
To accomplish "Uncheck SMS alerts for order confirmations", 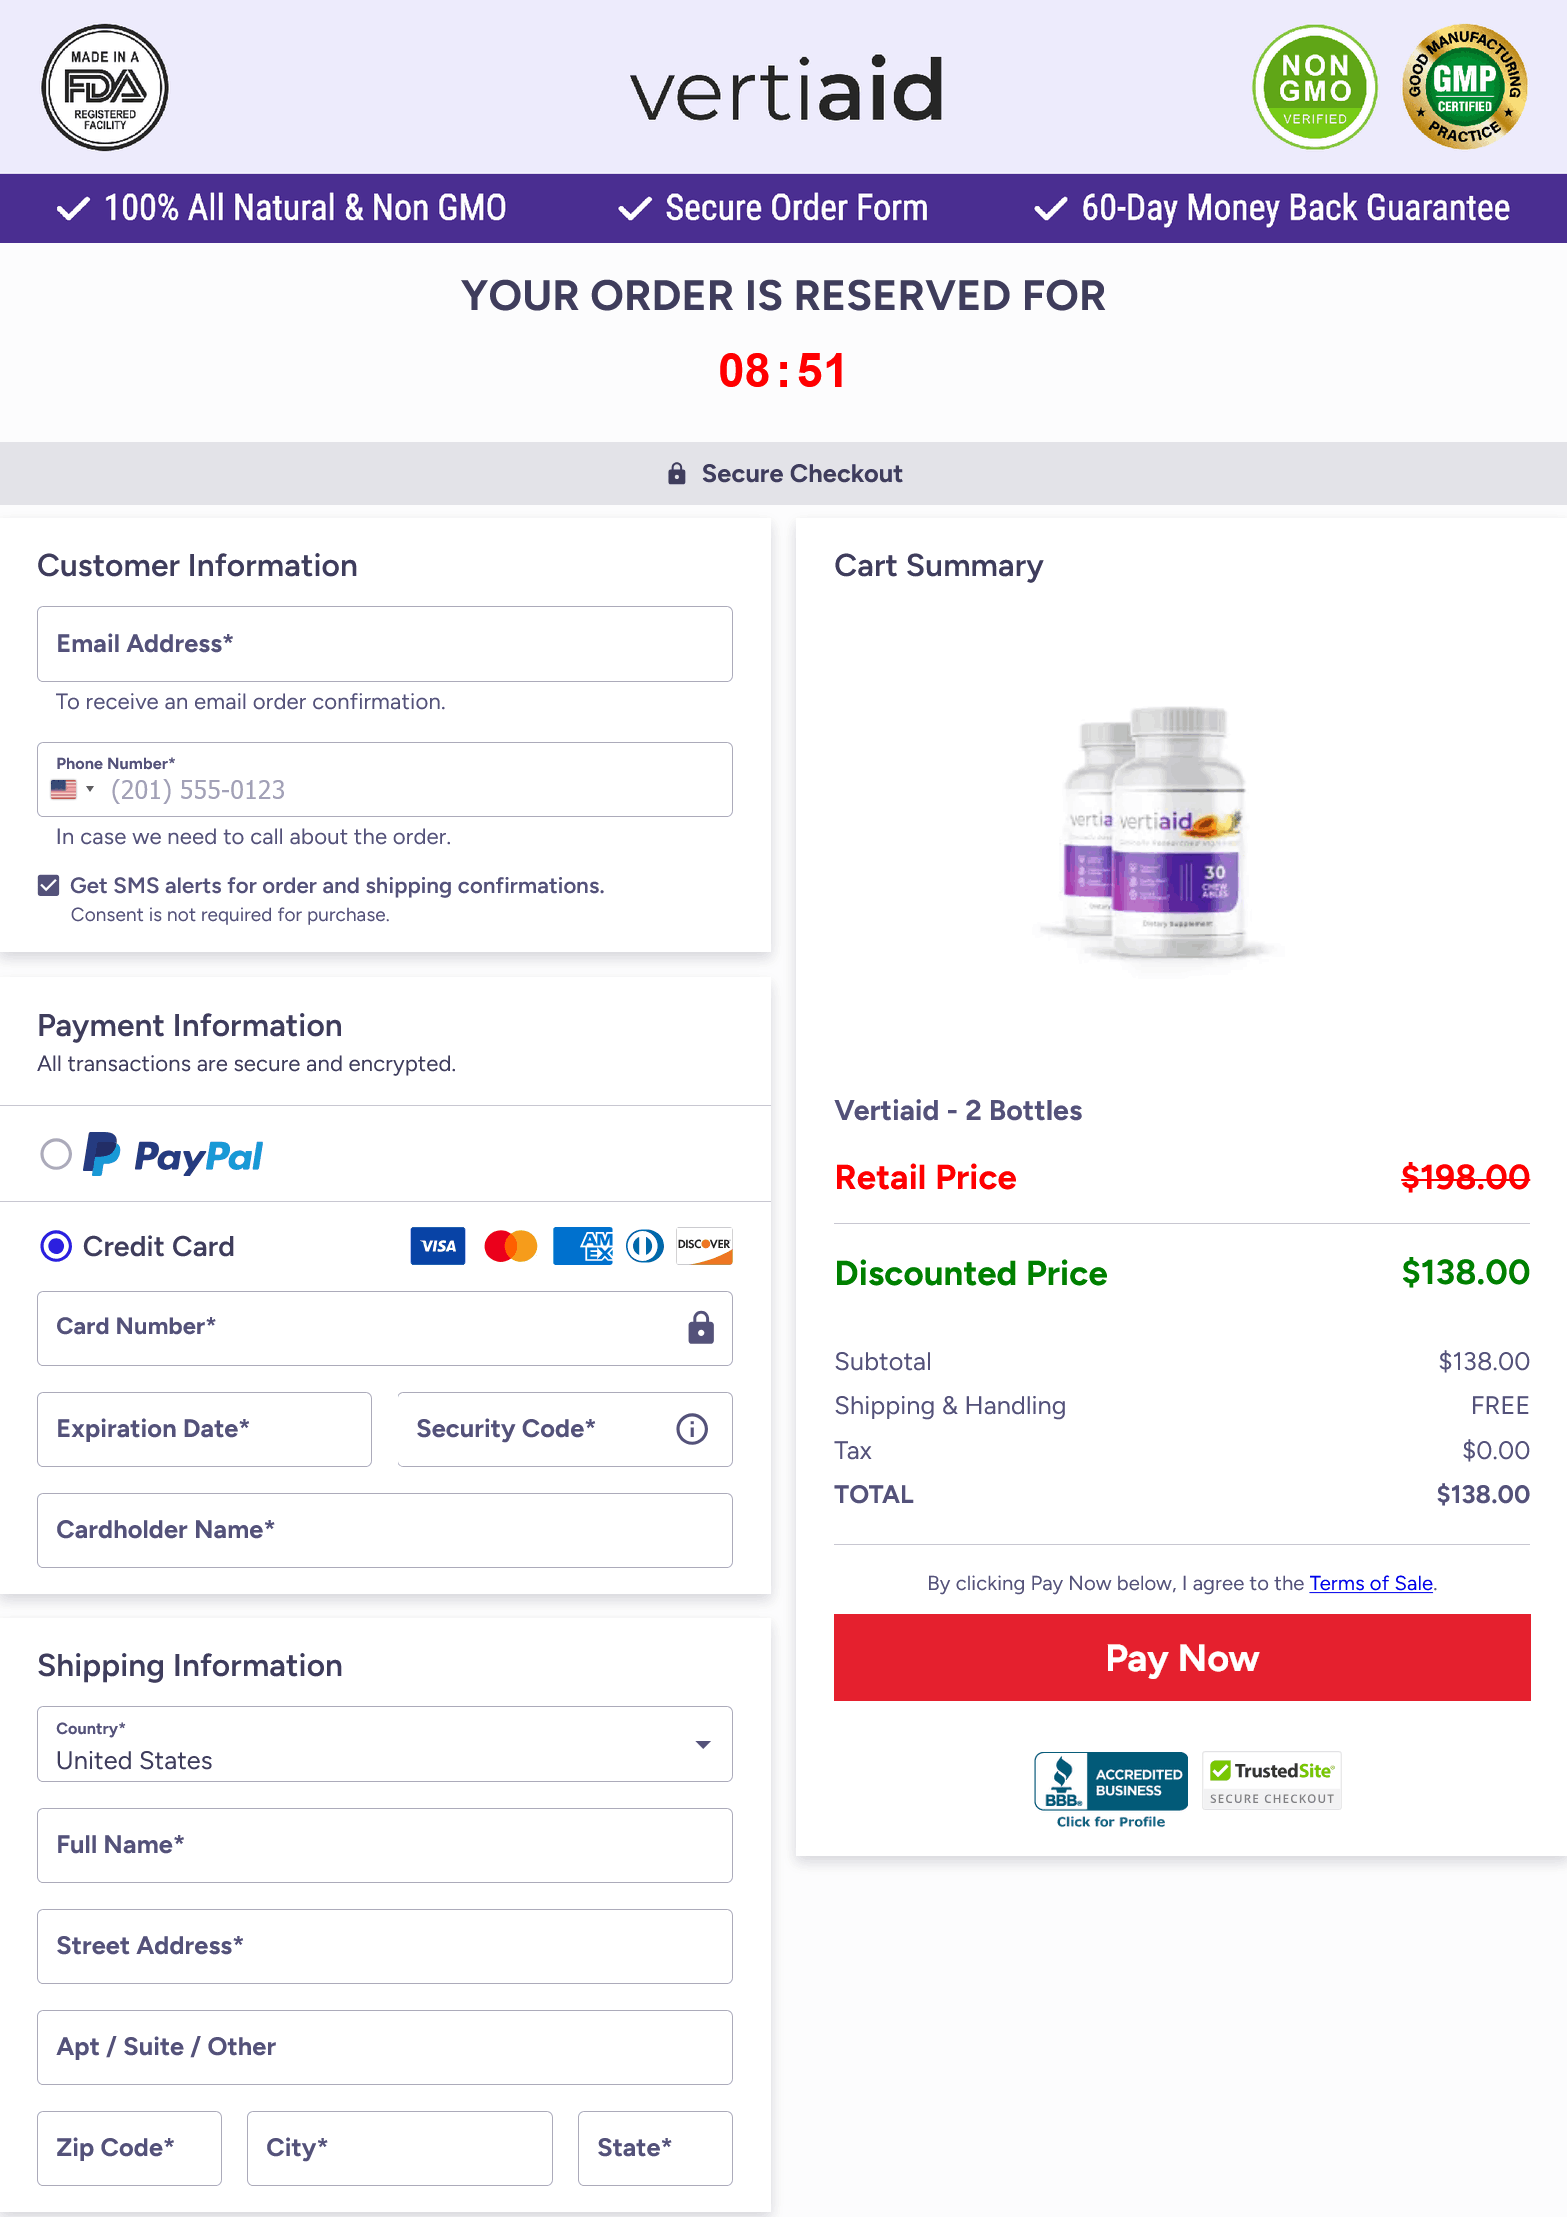I will [x=49, y=885].
